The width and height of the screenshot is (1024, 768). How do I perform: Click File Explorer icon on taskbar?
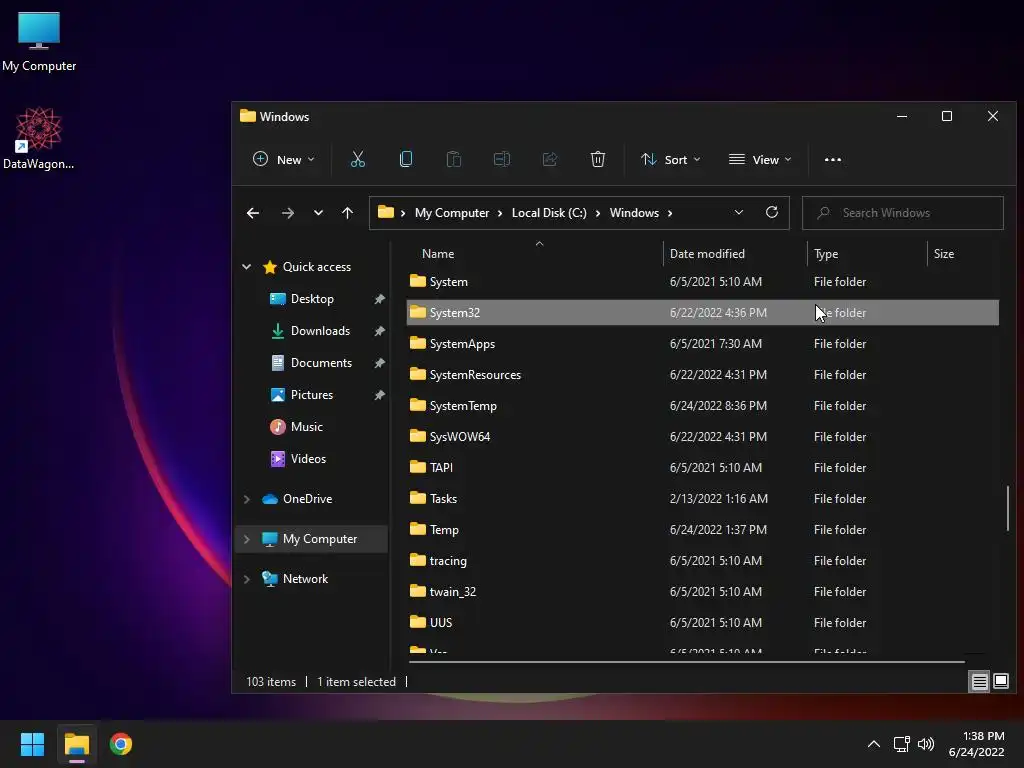point(76,744)
